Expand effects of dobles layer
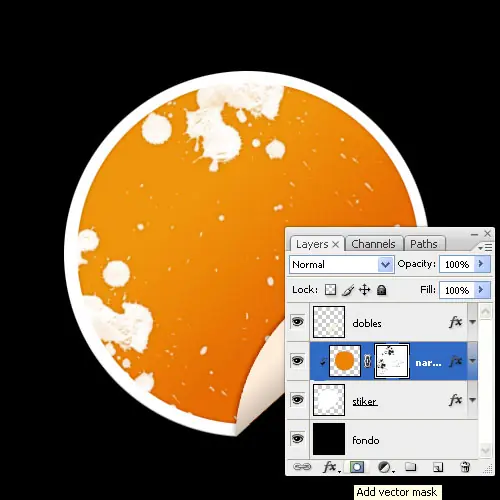The image size is (500, 500). click(473, 322)
